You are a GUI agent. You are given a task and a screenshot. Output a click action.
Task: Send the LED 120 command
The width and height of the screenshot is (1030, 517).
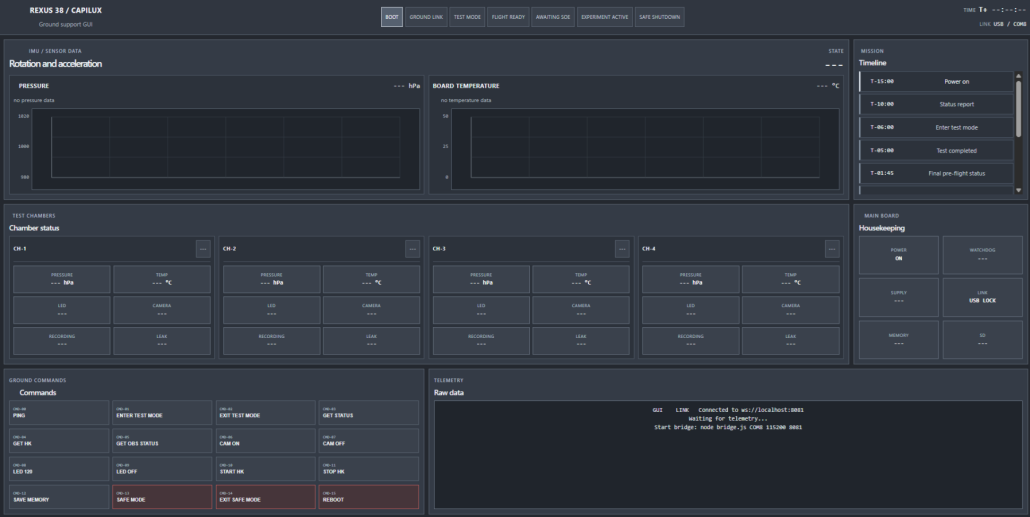[x=59, y=469]
